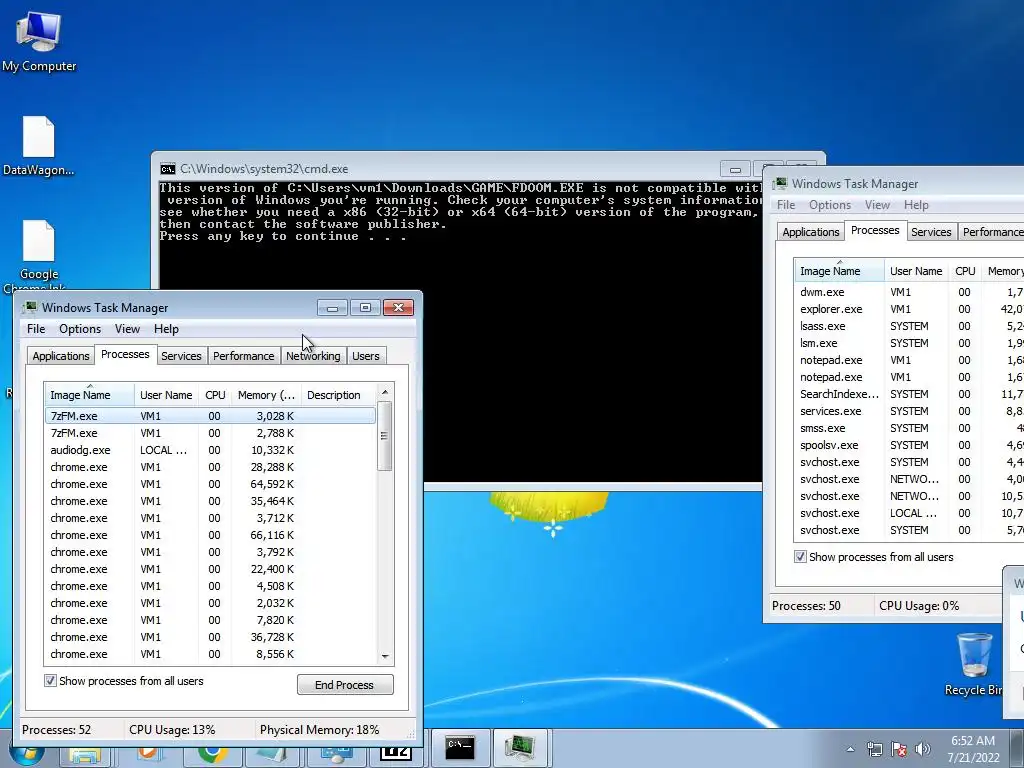The image size is (1024, 768).
Task: Open Options menu in front Task Manager
Action: click(80, 328)
